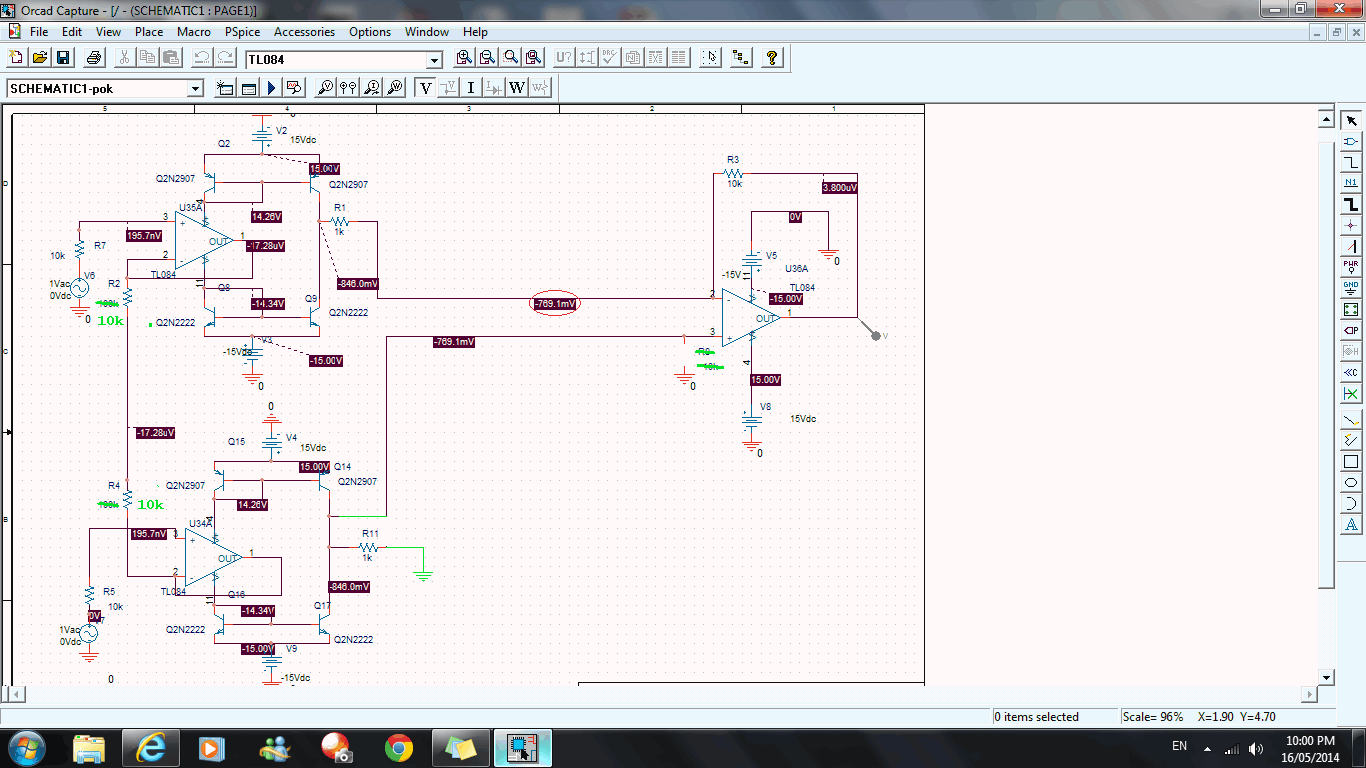Screen dimensions: 1366x768
Task: Toggle bias voltage display V button
Action: (x=426, y=88)
